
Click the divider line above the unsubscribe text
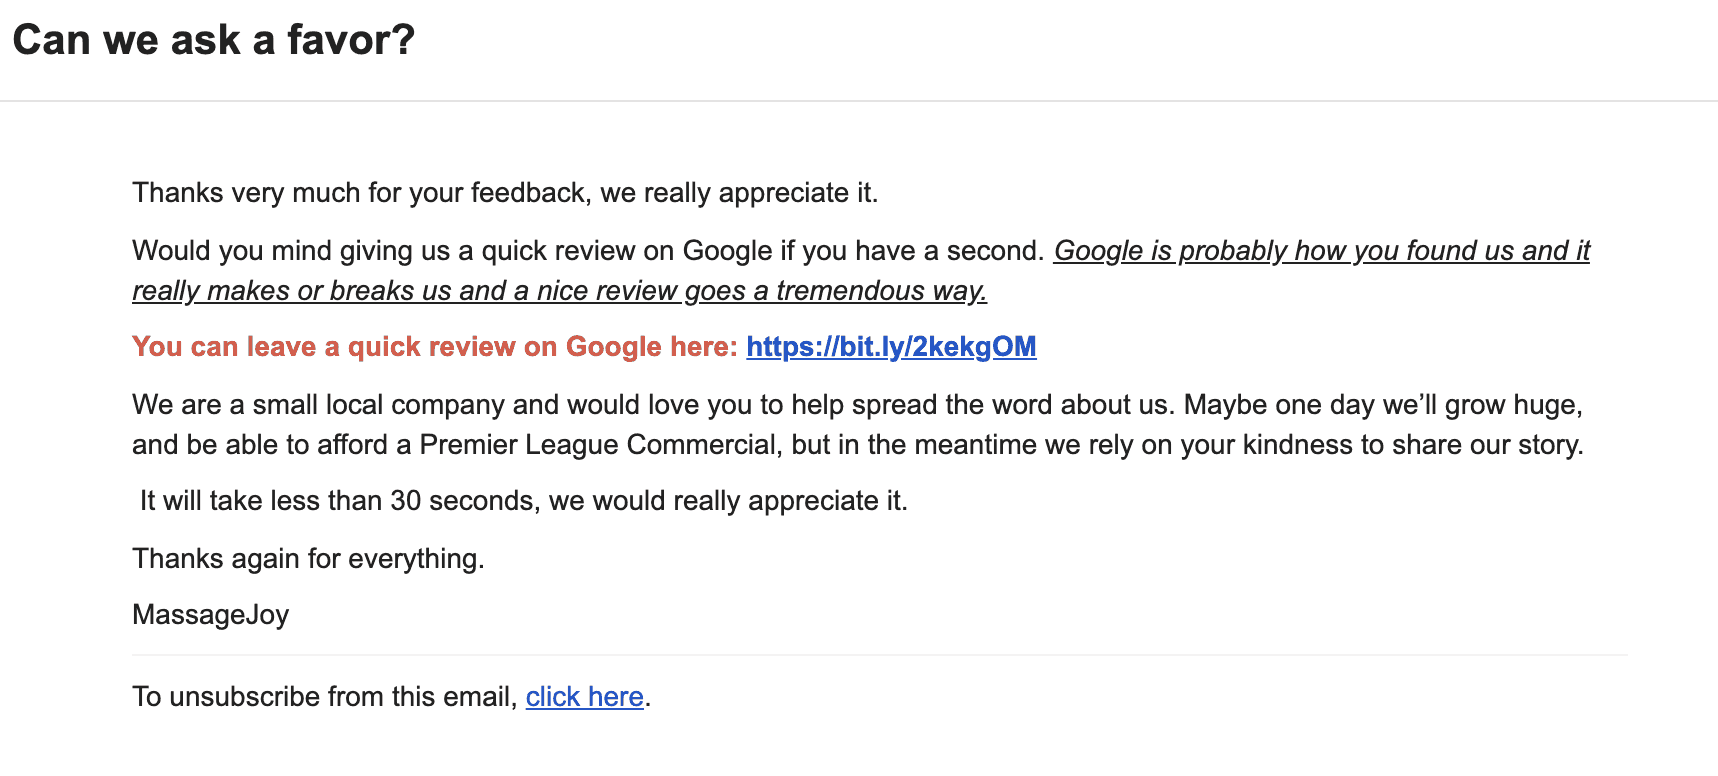880,655
